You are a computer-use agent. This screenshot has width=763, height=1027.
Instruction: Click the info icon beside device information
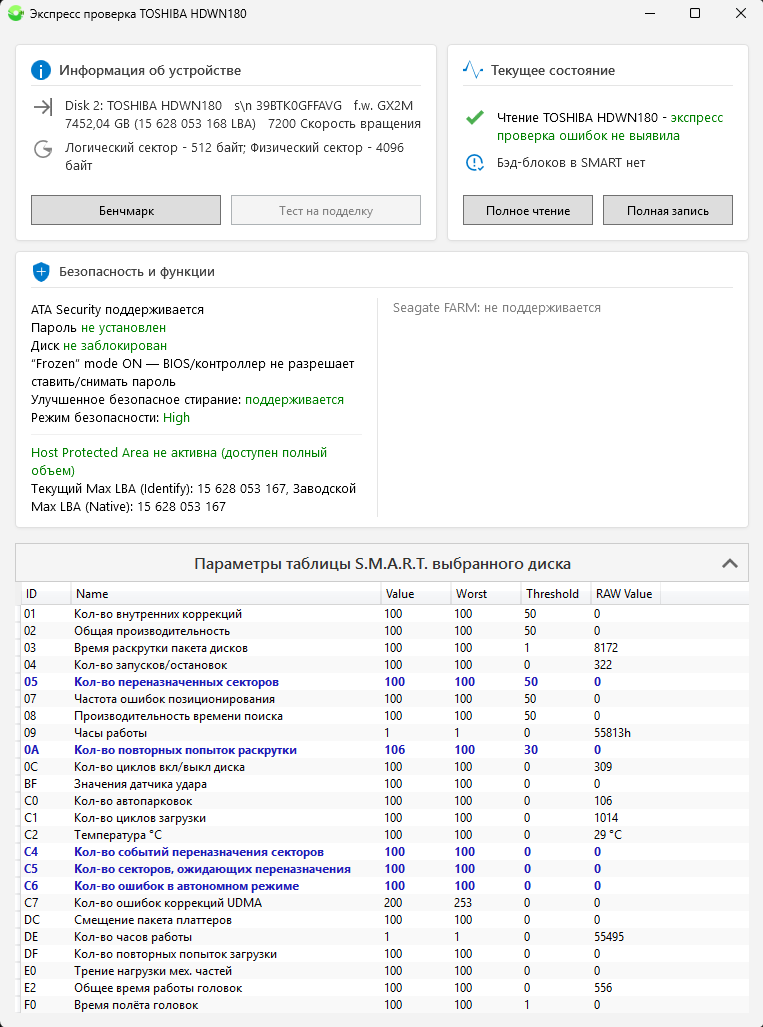[x=41, y=71]
